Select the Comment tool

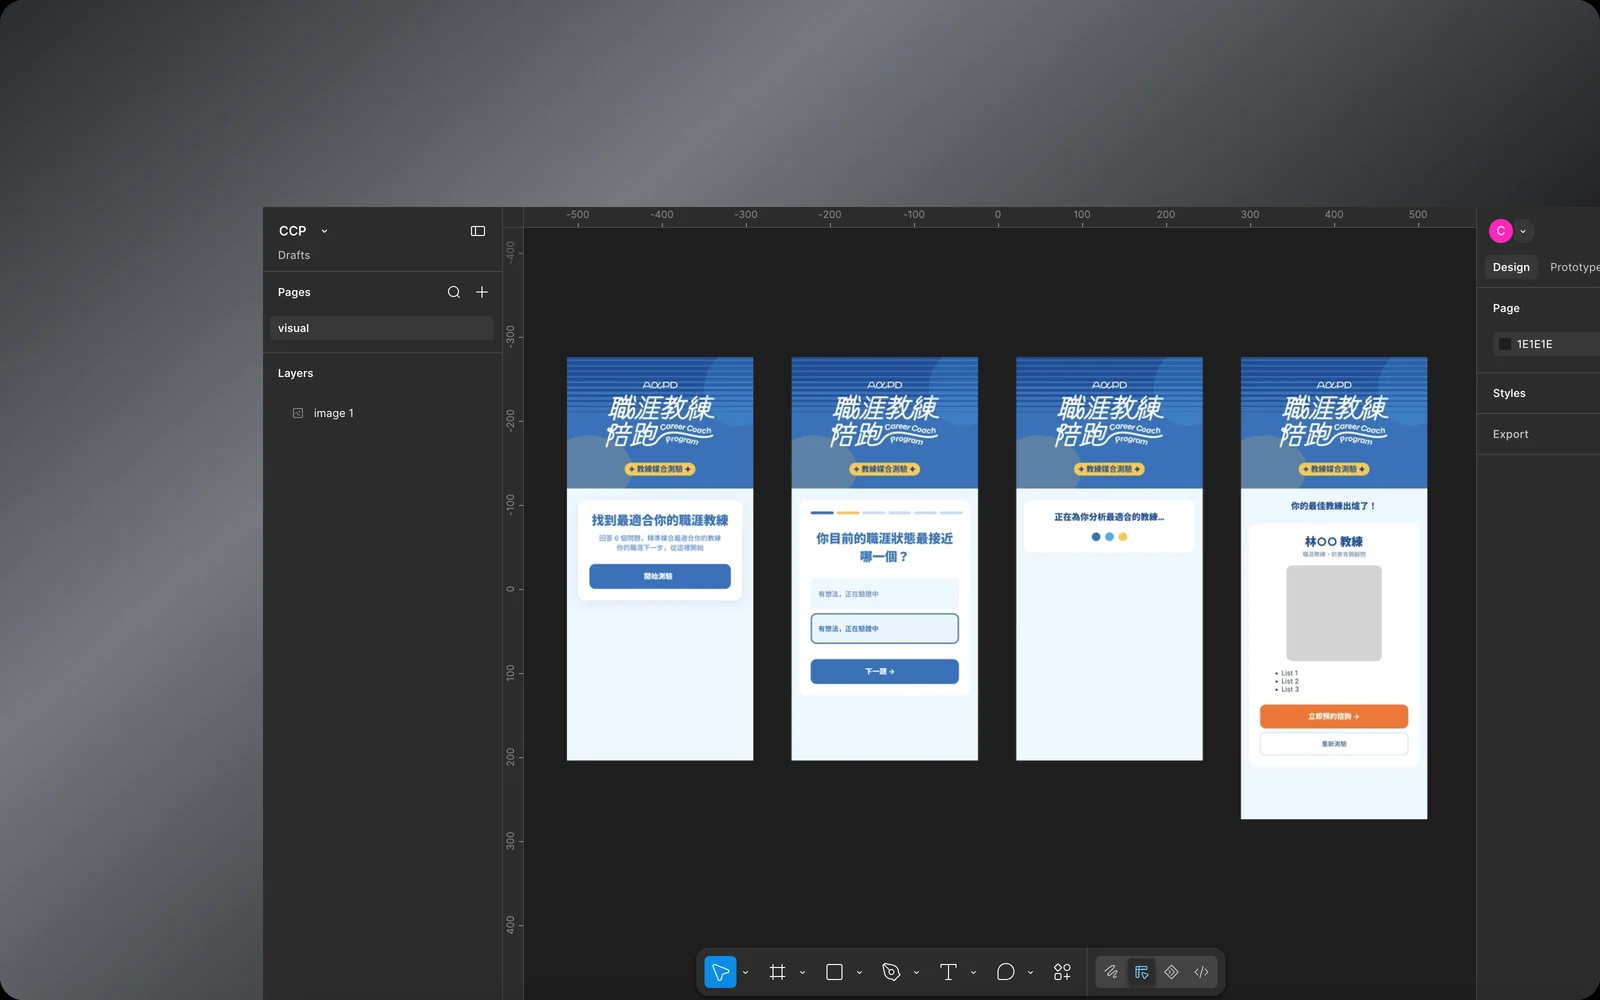[x=1005, y=972]
